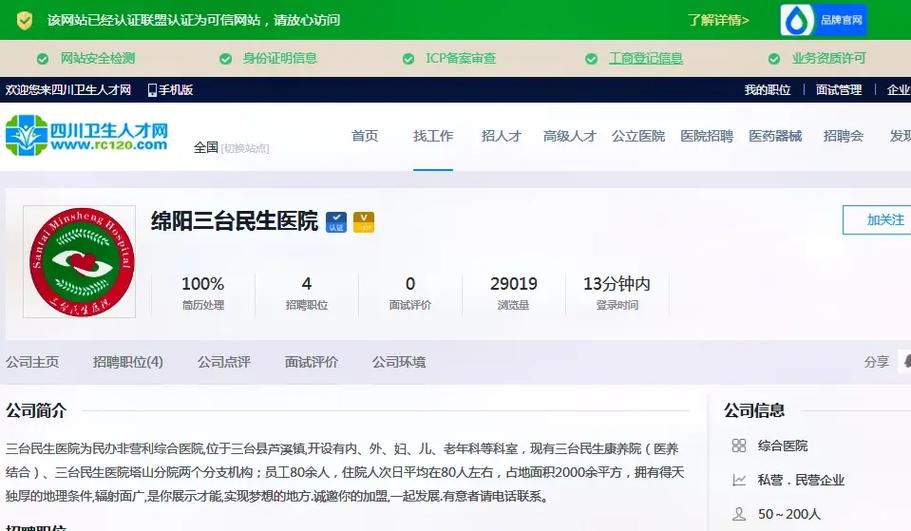Click 身份证明信息 verification item
911x531 pixels.
point(280,58)
